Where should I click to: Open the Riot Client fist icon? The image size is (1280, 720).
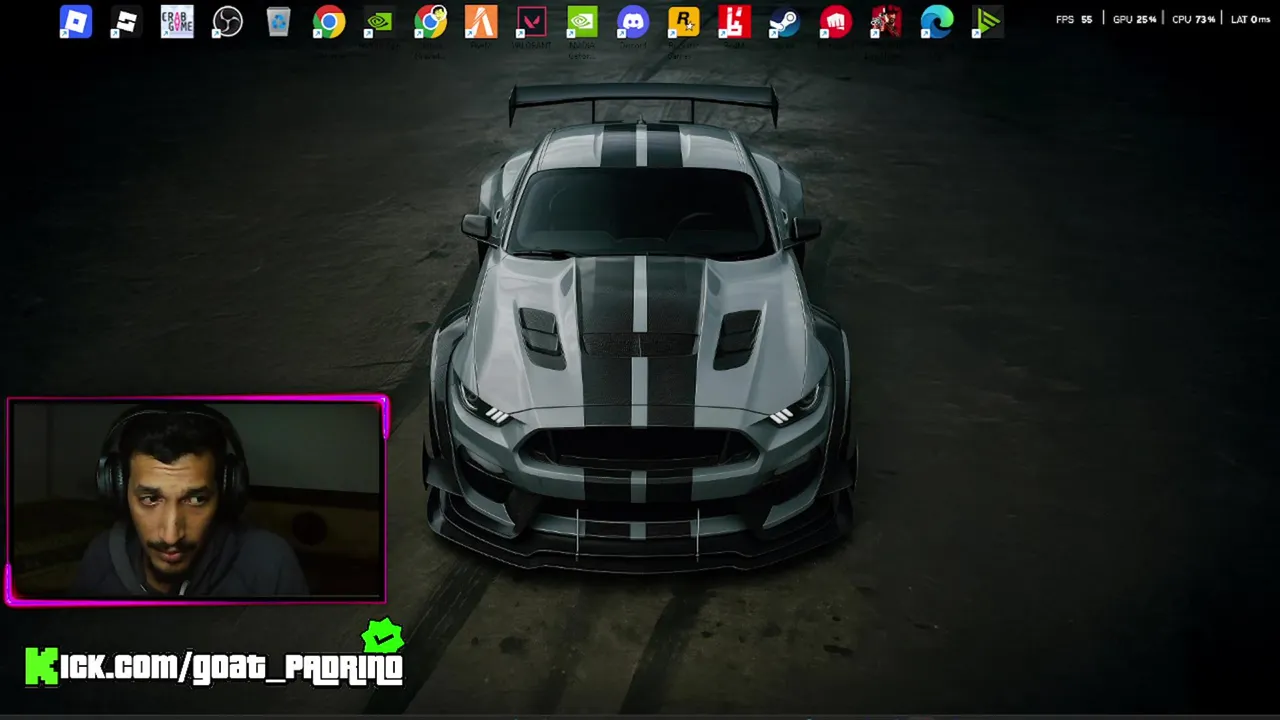coord(836,22)
